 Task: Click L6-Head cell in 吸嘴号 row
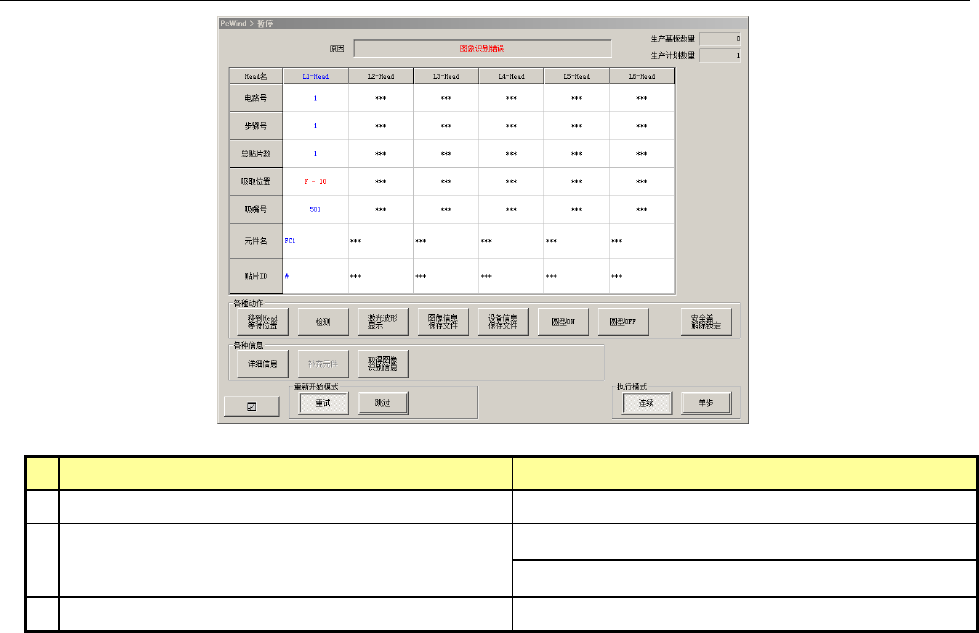(642, 210)
